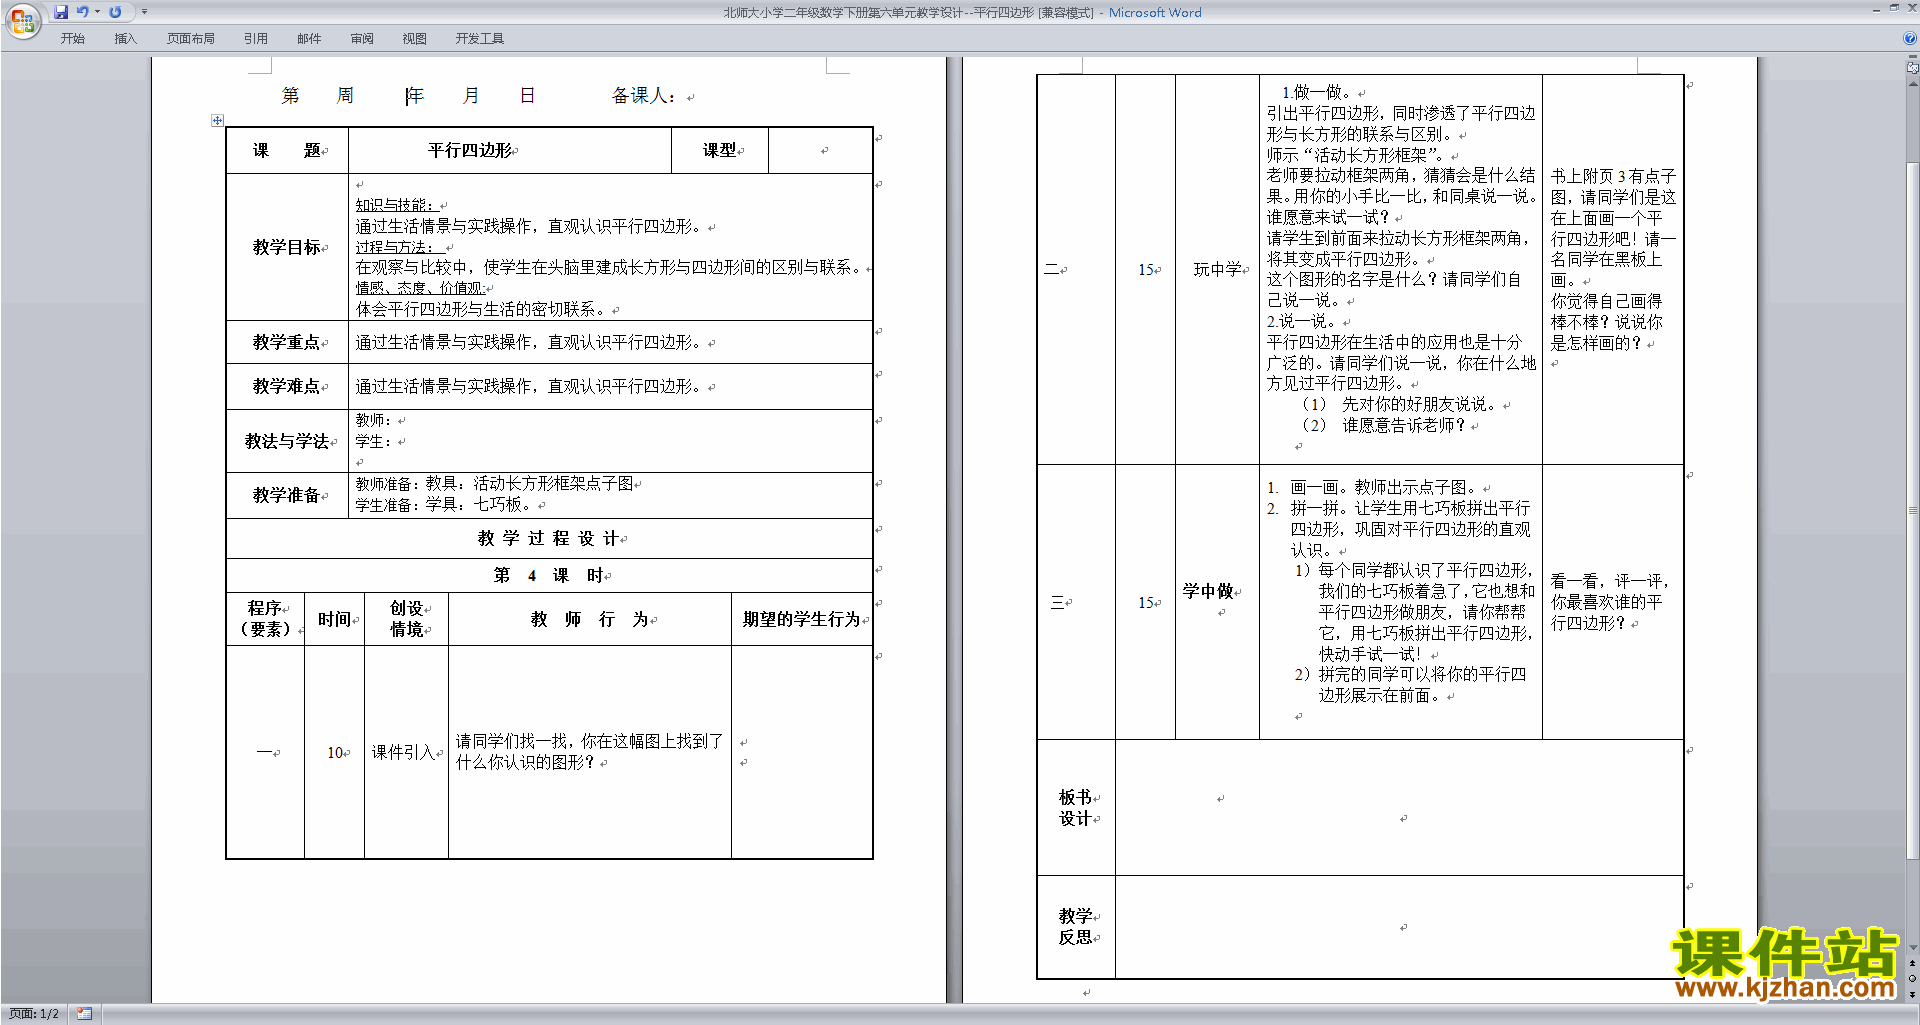Open the 视图 ribbon tab
1920x1025 pixels.
[x=415, y=39]
